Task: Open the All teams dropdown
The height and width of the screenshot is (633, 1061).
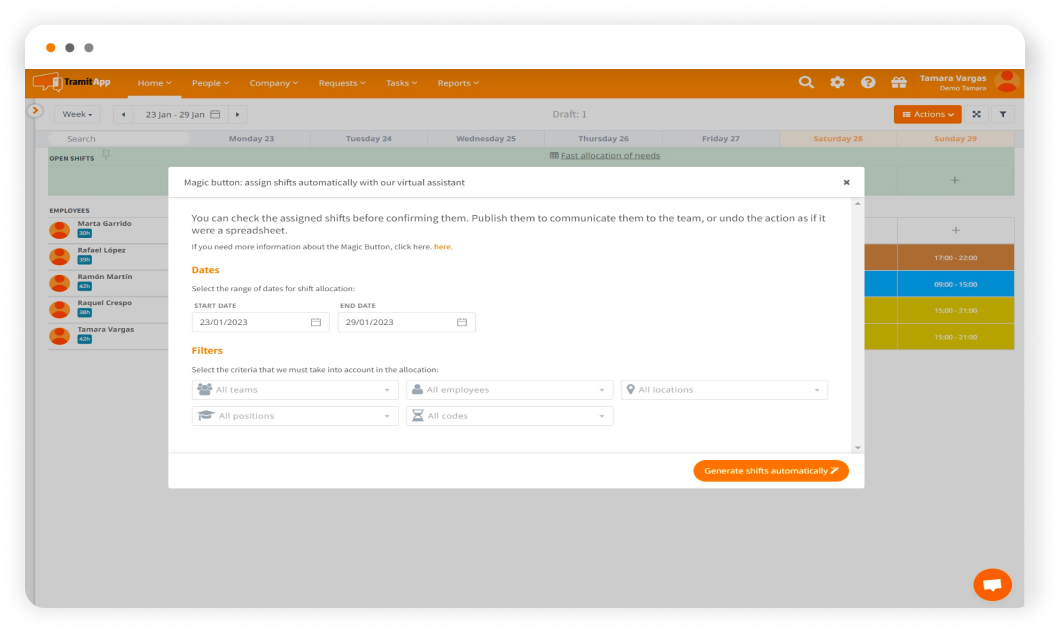Action: (294, 390)
